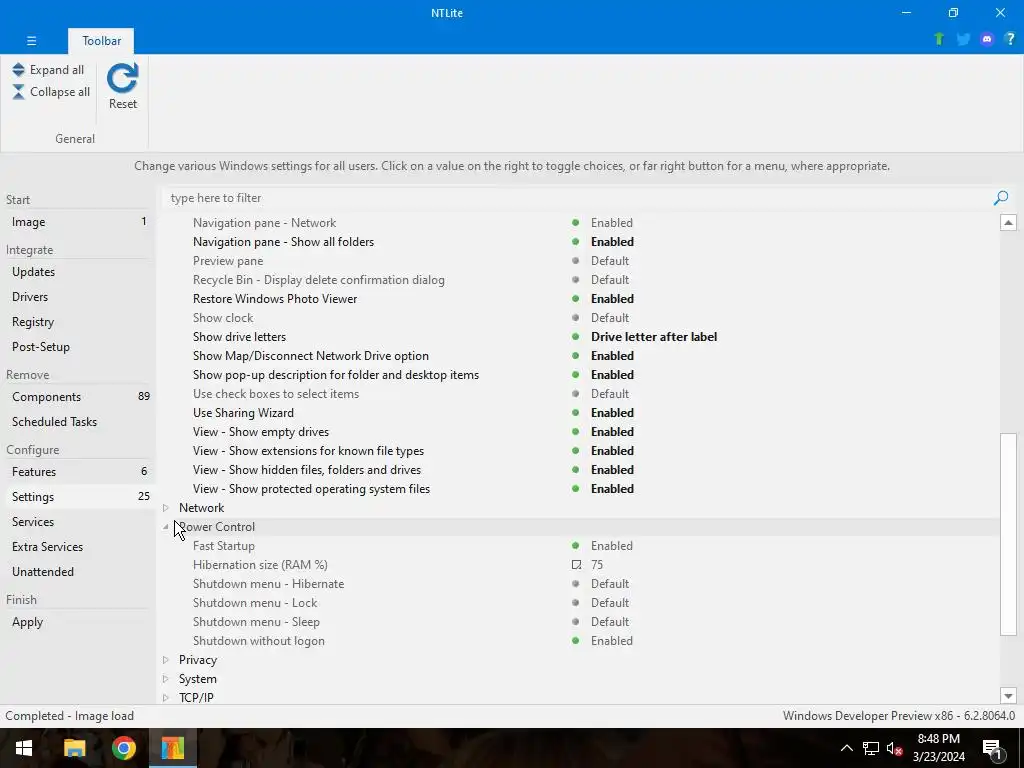
Task: Expand the Network category arrow
Action: coord(166,508)
